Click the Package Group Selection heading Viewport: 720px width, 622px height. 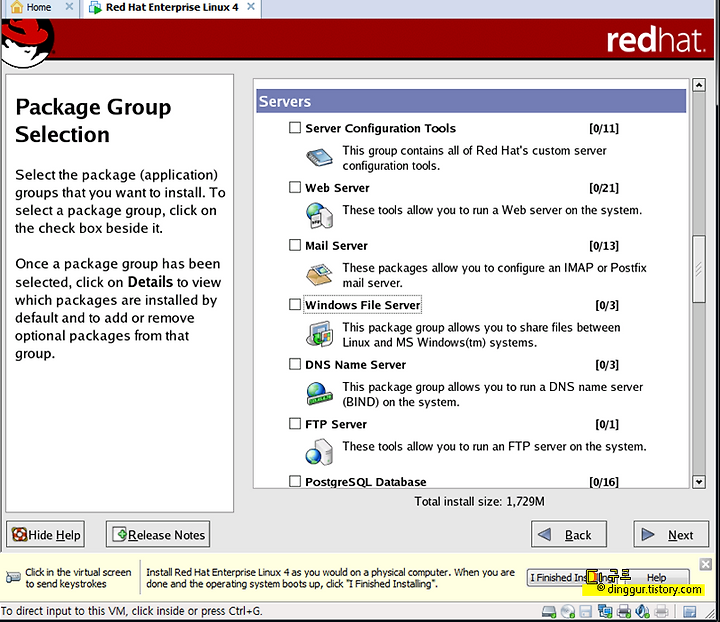pyautogui.click(x=93, y=120)
